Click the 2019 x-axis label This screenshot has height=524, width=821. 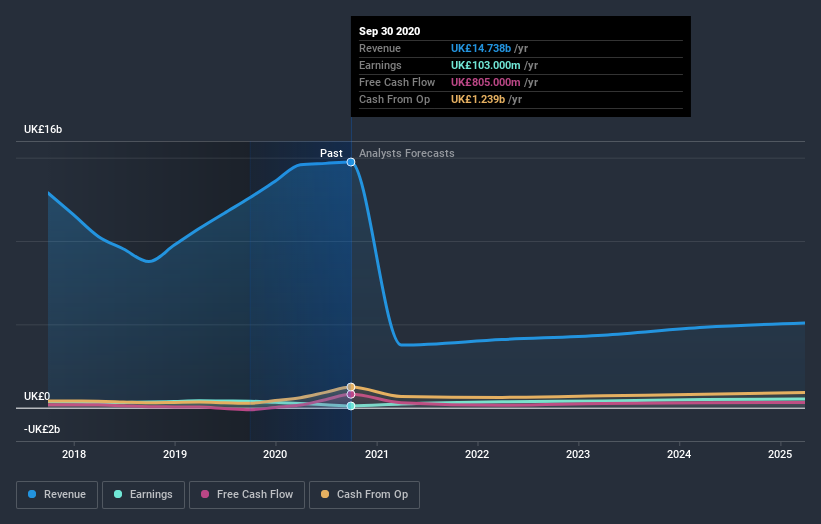pos(175,454)
